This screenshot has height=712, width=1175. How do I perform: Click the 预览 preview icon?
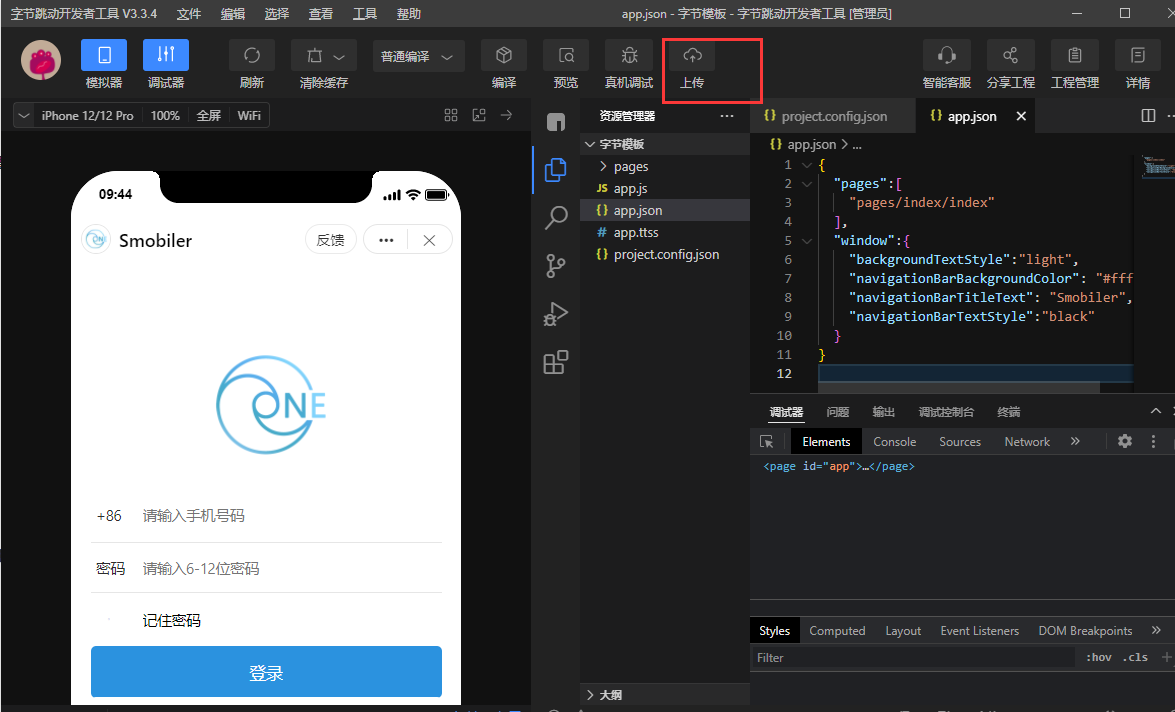[x=566, y=55]
